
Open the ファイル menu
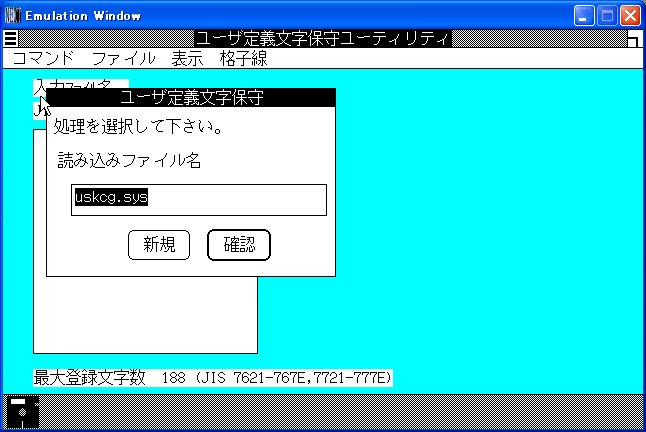pos(123,59)
